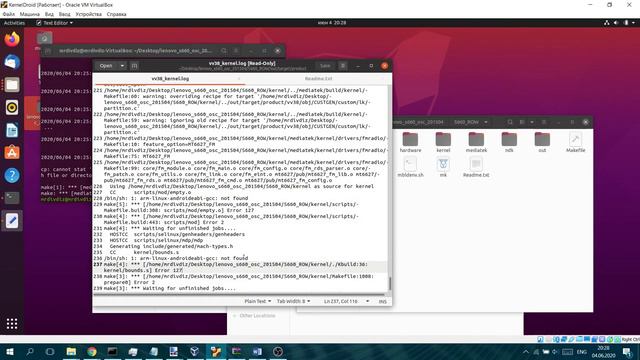Screen dimensions: 640x360
Task: Open LibreOffice Writer from the dock
Action: tap(12, 130)
